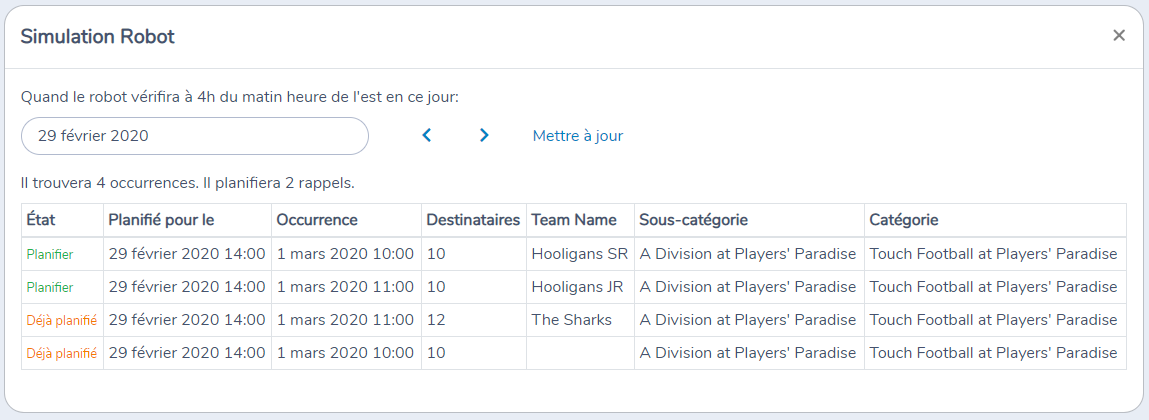This screenshot has height=420, width=1149.
Task: Click the Destinataires column header
Action: point(473,220)
